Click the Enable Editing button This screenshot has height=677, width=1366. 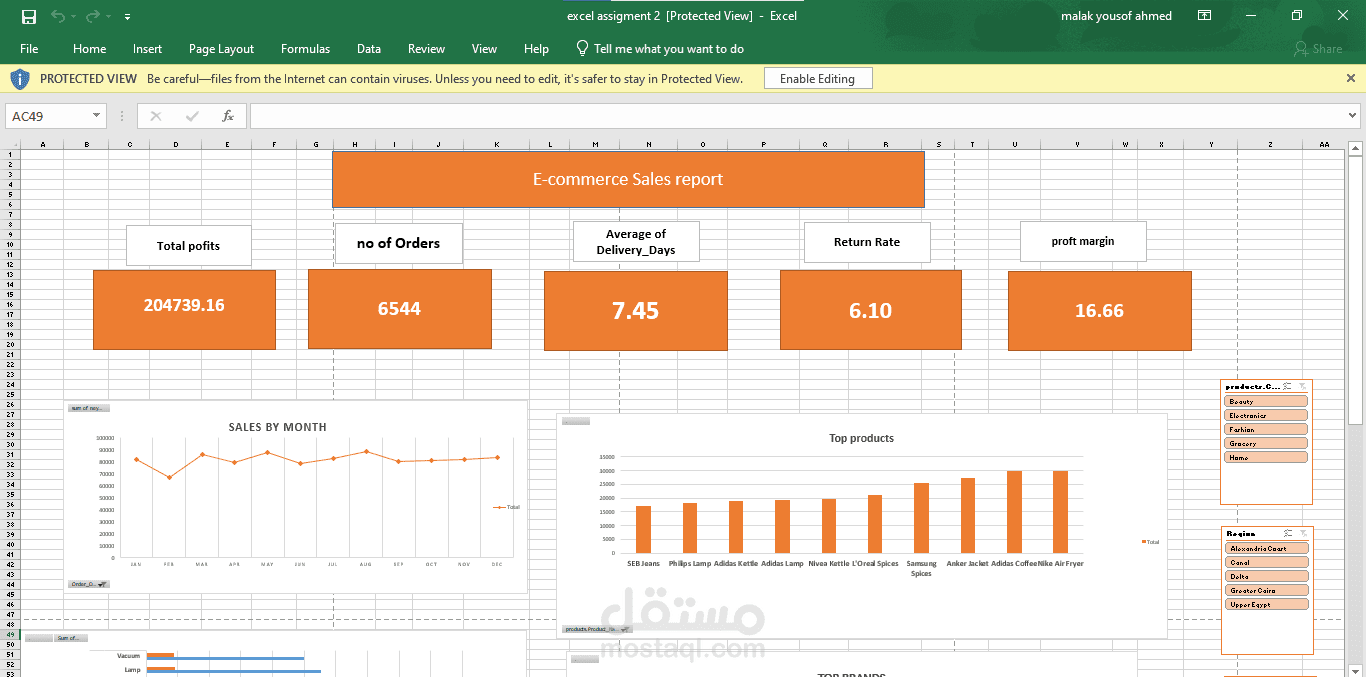click(x=817, y=78)
